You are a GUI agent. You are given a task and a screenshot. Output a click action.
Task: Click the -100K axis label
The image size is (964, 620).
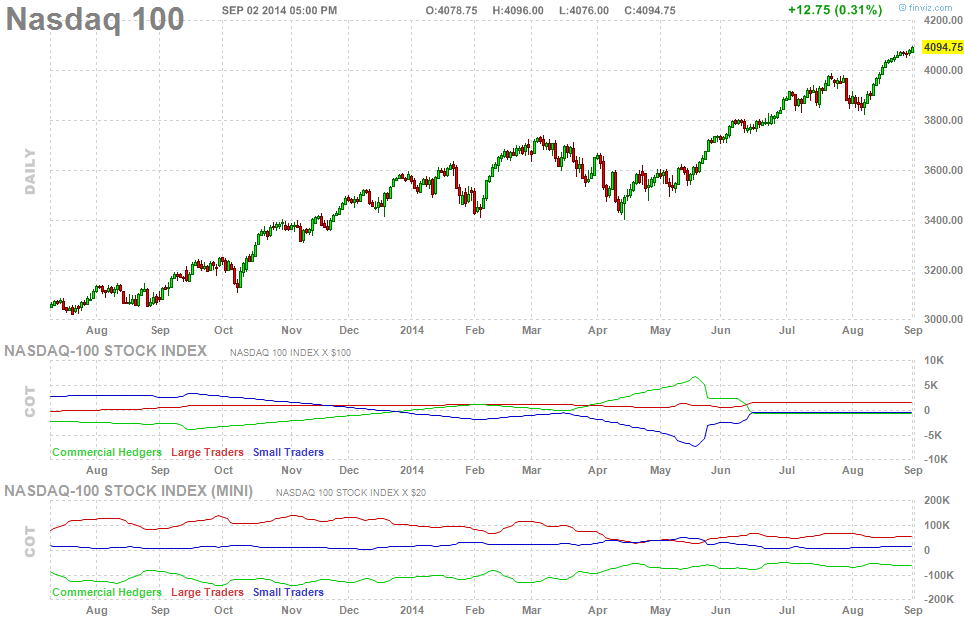(938, 575)
